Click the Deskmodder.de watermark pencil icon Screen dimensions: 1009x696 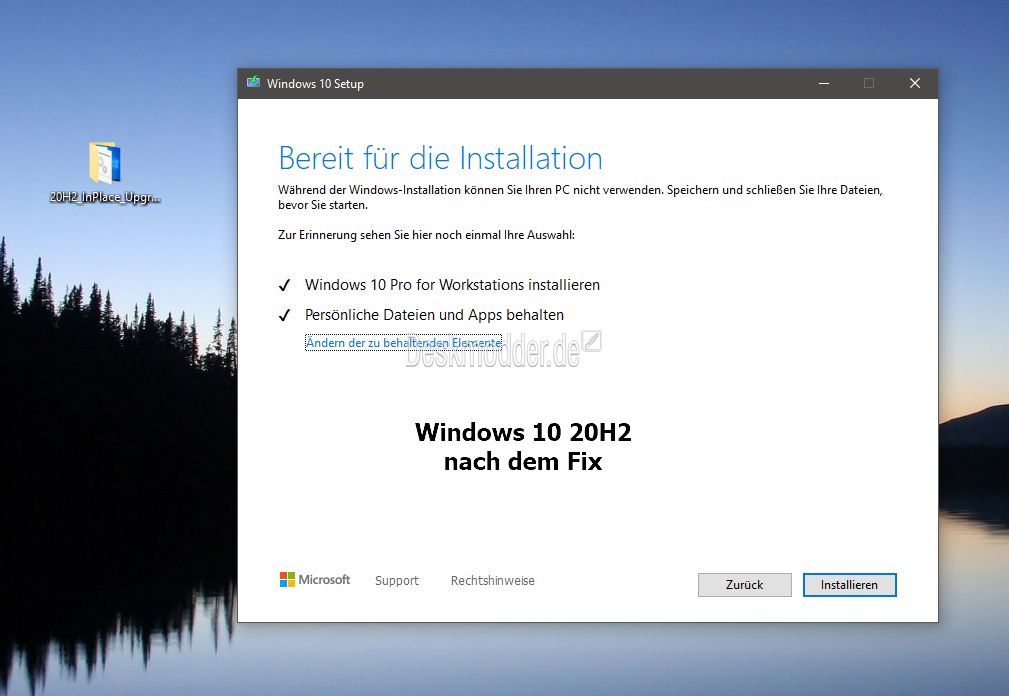point(591,342)
